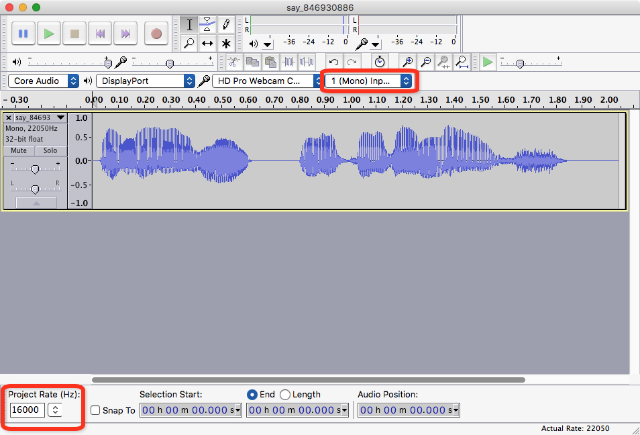Click the input volume slider

click(x=172, y=62)
